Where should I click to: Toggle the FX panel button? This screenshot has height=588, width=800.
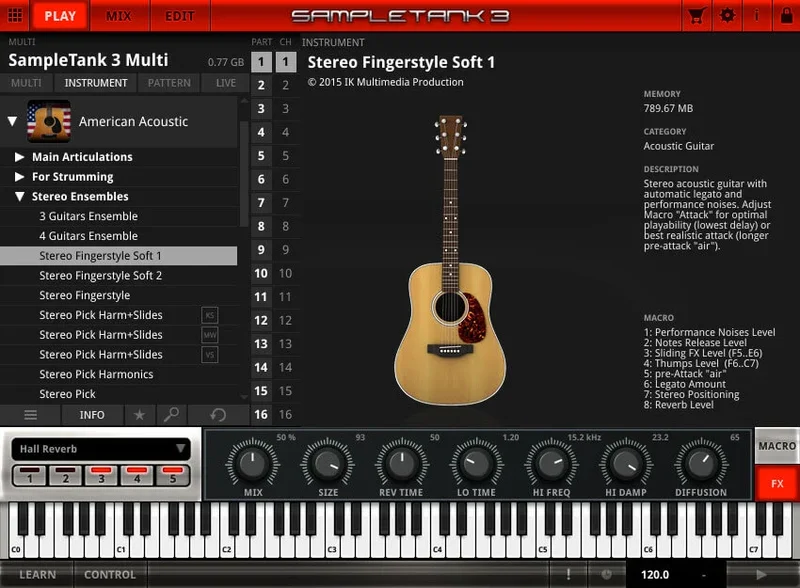click(777, 483)
